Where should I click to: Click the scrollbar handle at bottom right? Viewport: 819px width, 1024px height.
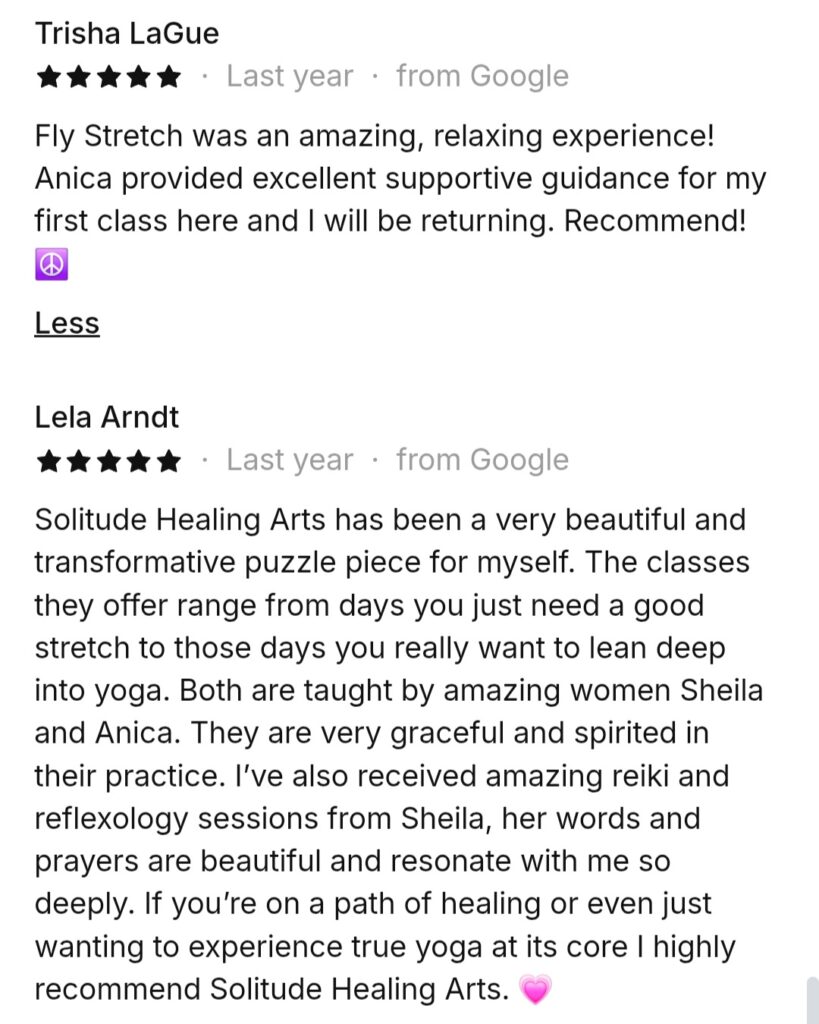(x=812, y=1000)
